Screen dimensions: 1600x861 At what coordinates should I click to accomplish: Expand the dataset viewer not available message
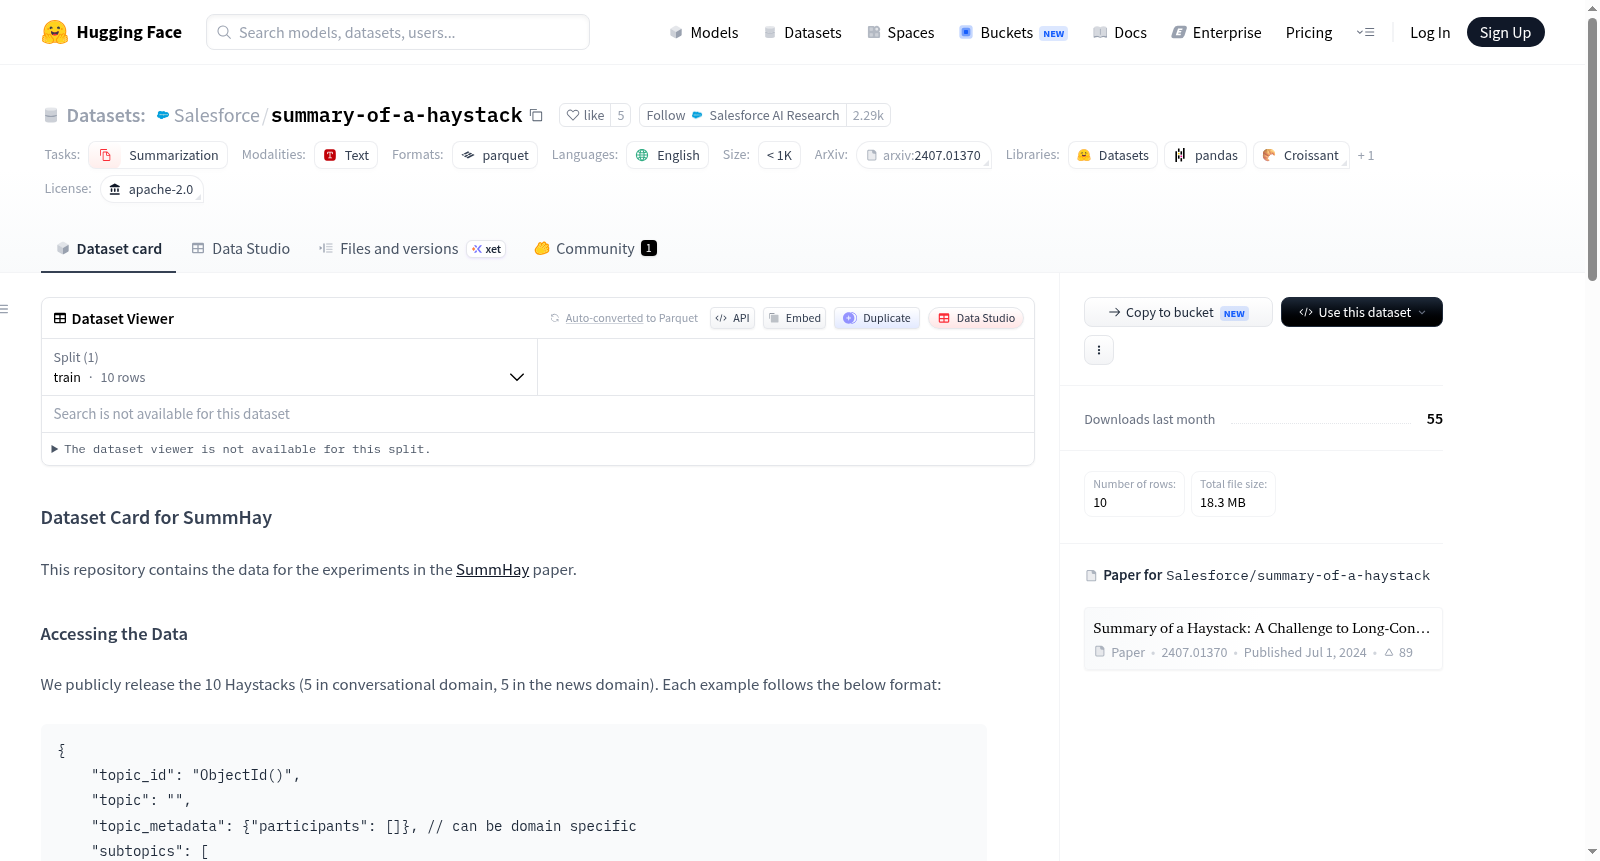240,449
